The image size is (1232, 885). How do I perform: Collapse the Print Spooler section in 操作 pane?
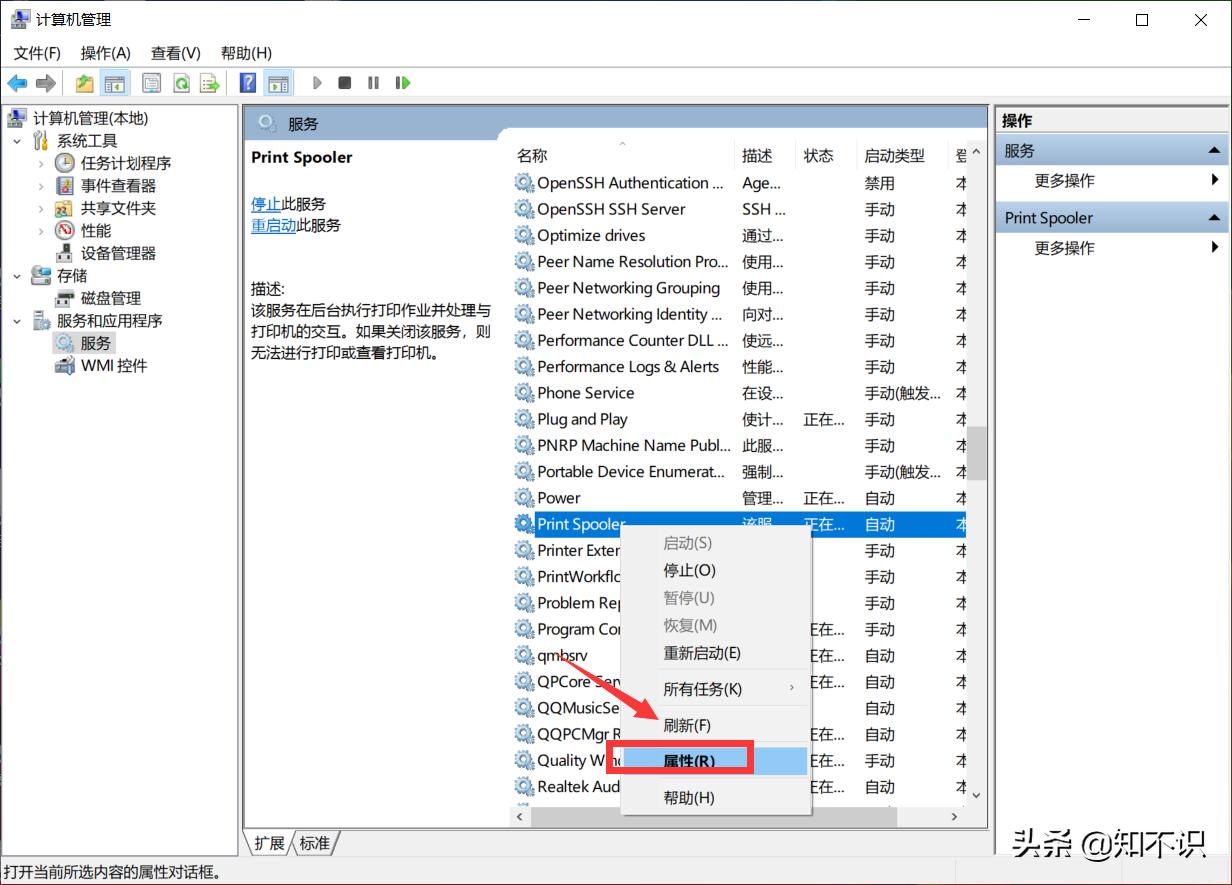point(1214,217)
